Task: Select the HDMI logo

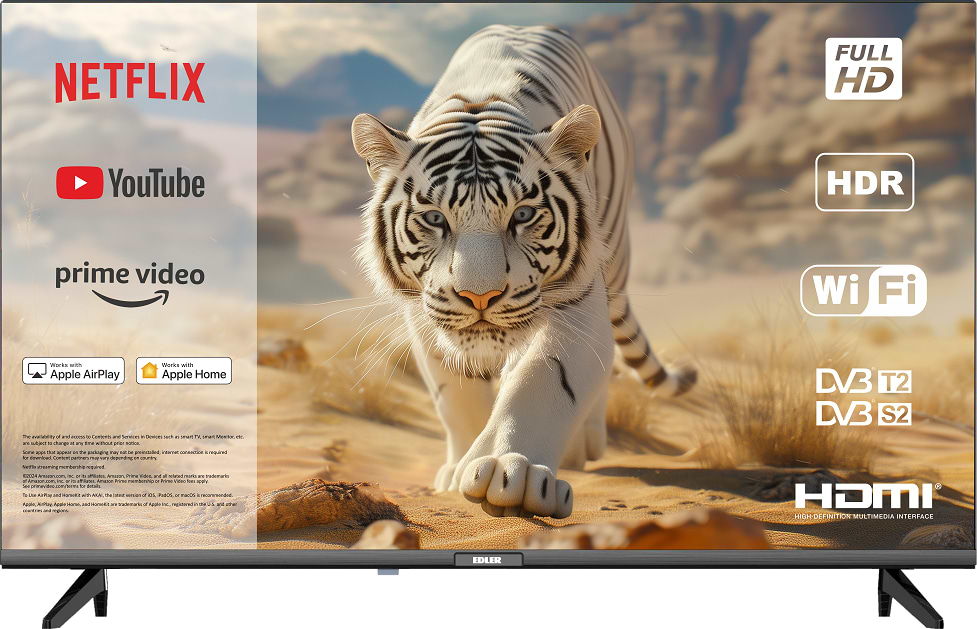Action: point(866,499)
